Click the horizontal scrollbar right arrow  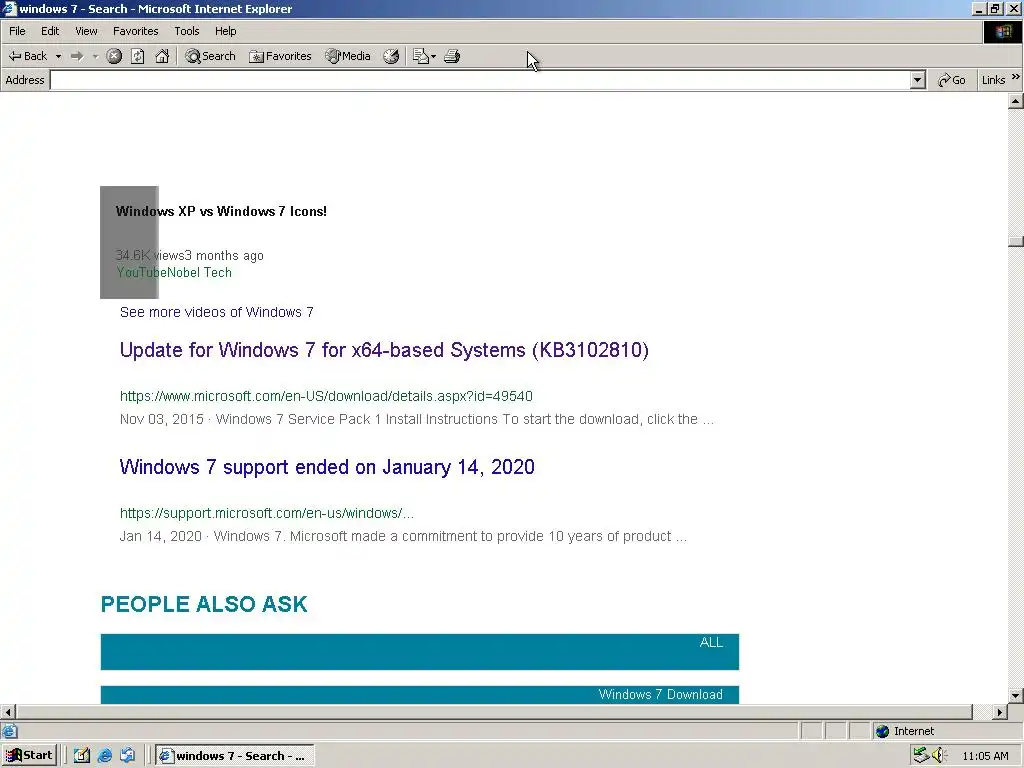tap(1000, 712)
